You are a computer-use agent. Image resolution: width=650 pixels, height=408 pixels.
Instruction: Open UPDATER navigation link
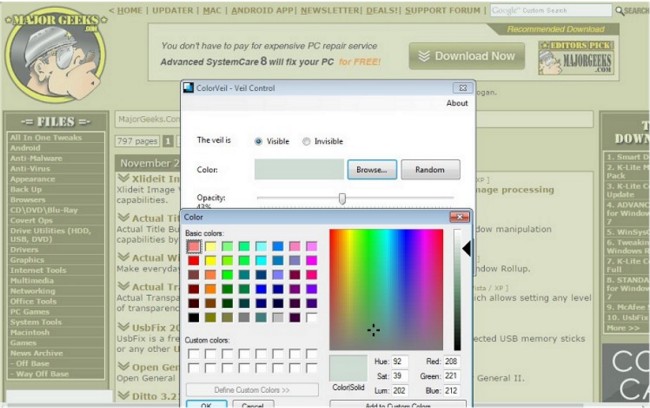point(172,10)
